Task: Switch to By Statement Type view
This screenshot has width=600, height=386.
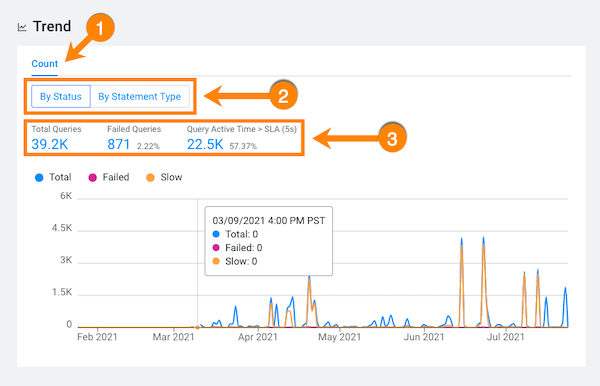Action: 140,96
